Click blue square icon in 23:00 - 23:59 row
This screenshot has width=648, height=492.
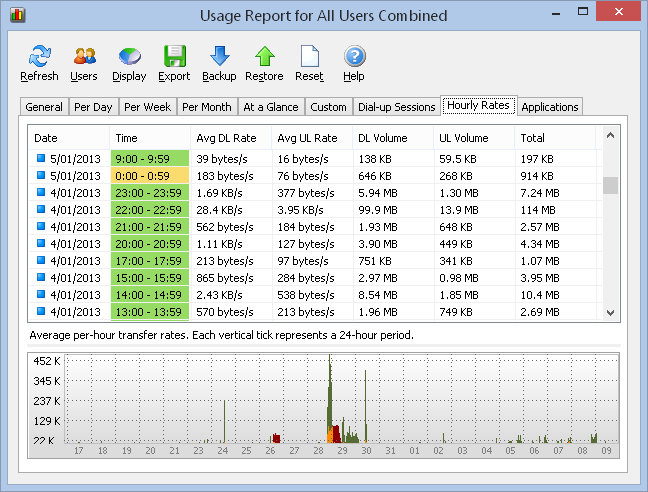[40, 192]
